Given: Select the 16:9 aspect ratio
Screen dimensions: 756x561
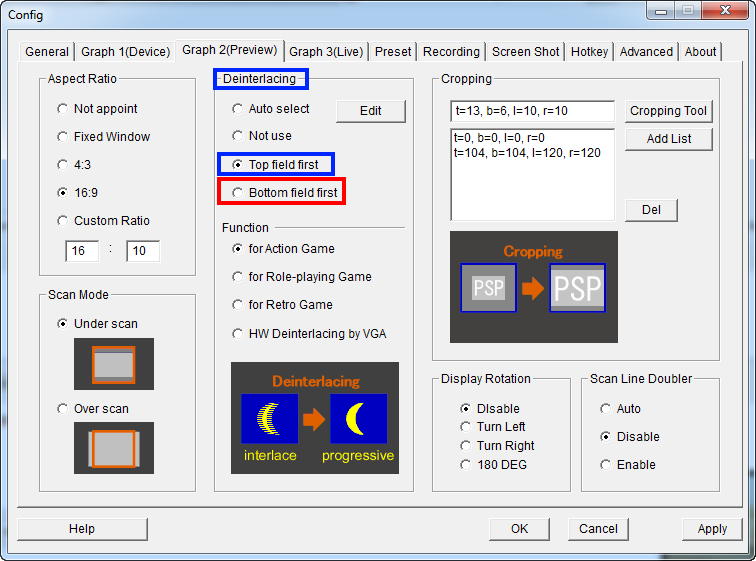Looking at the screenshot, I should click(x=77, y=193).
